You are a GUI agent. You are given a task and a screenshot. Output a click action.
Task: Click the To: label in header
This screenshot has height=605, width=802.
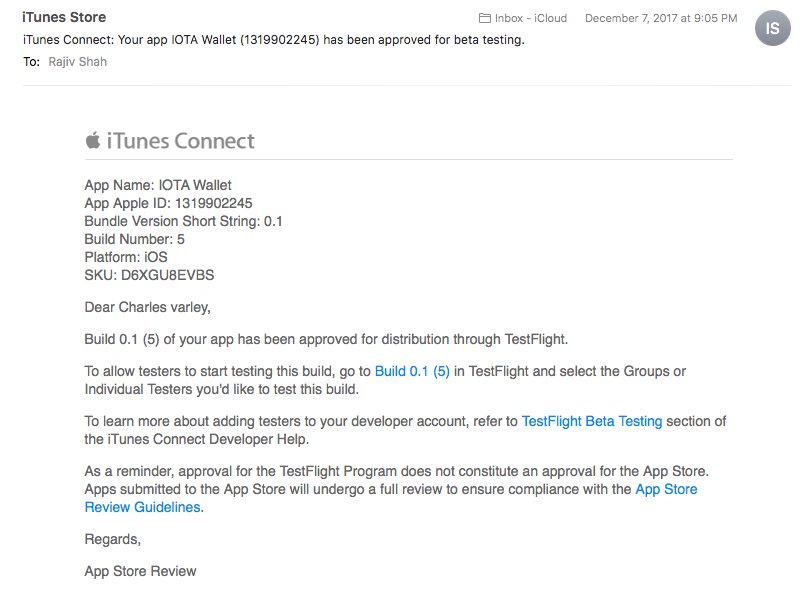[31, 62]
